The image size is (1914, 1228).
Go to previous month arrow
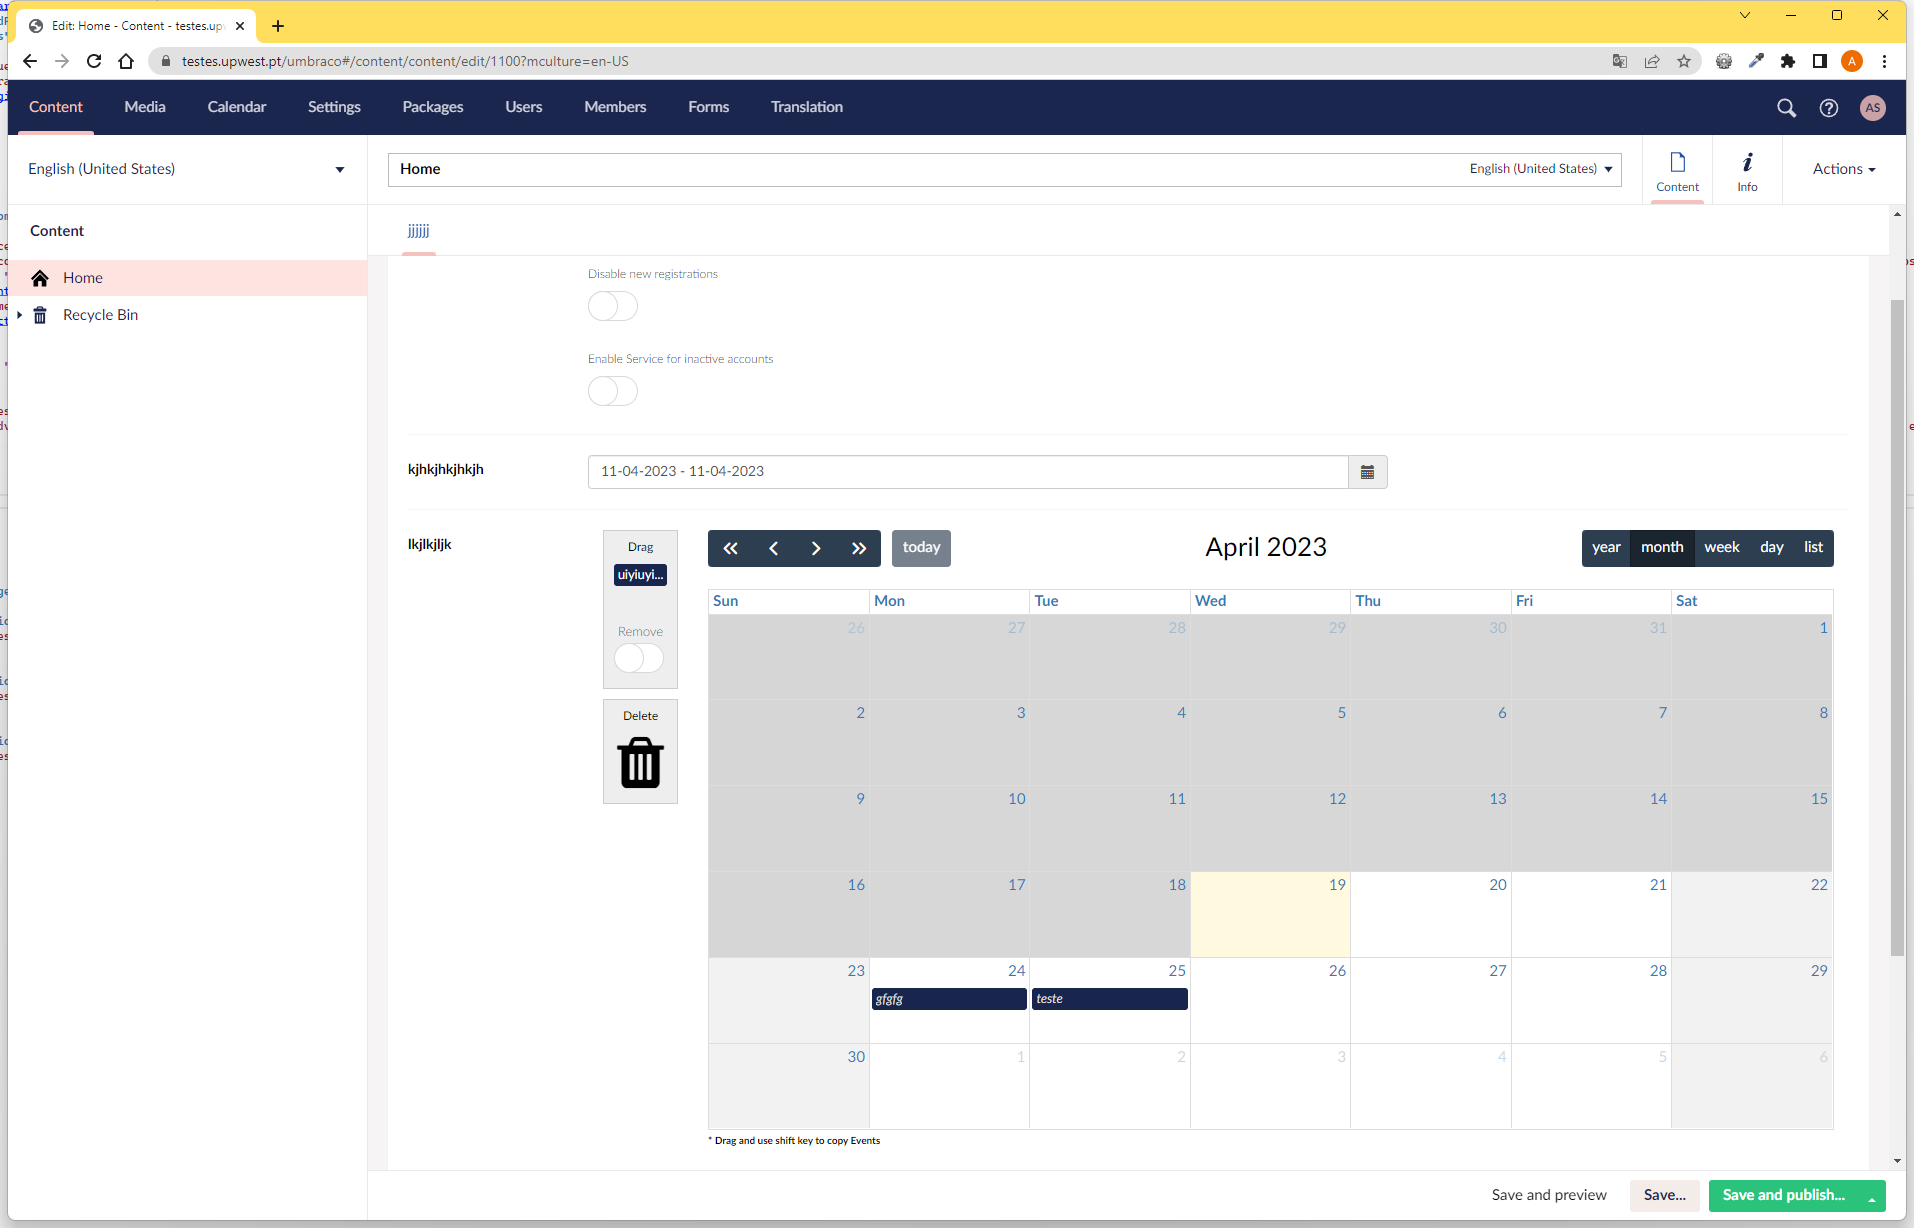[773, 548]
